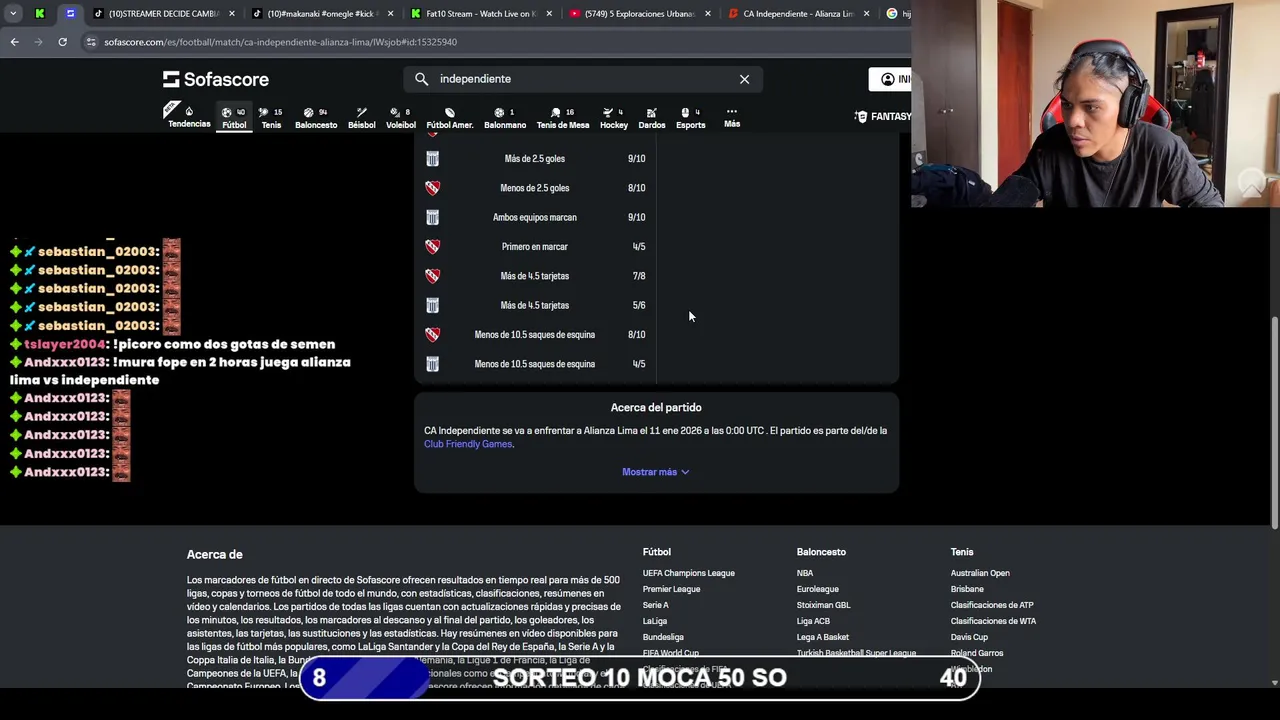The image size is (1280, 720).
Task: Close the CA Independiente - Alianza Lima tab
Action: (x=866, y=14)
